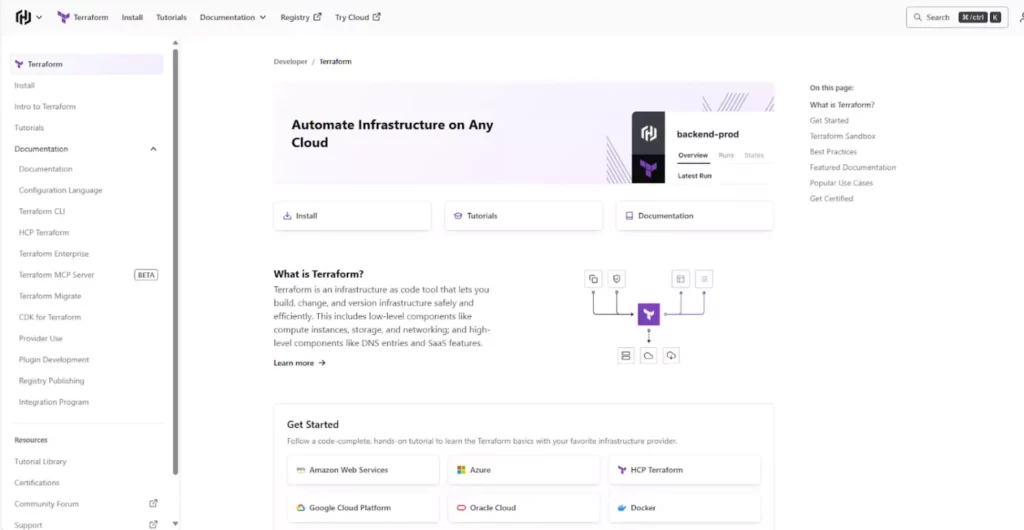Follow the Learn more link
The width and height of the screenshot is (1024, 530).
coord(299,363)
